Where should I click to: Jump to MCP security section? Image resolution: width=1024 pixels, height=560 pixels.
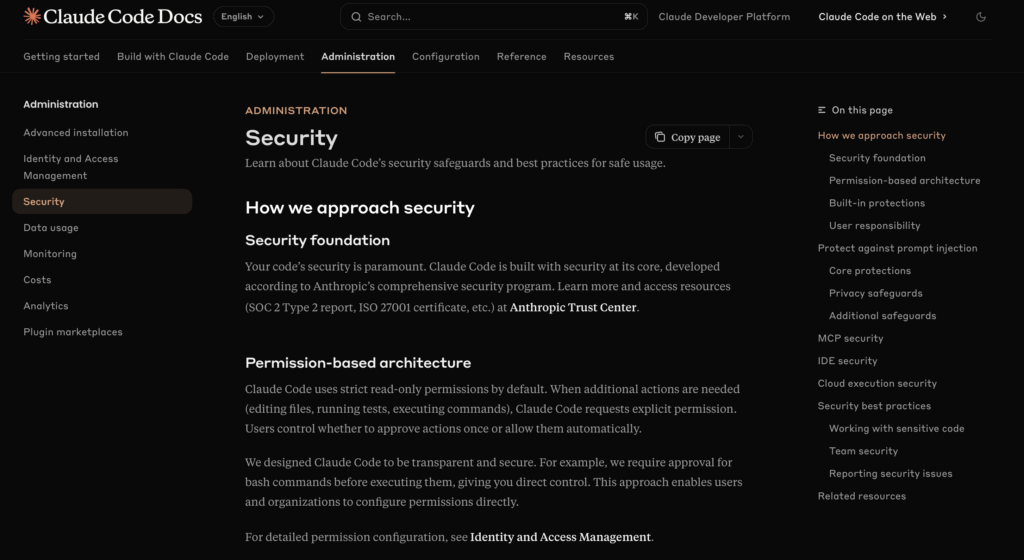click(x=850, y=338)
